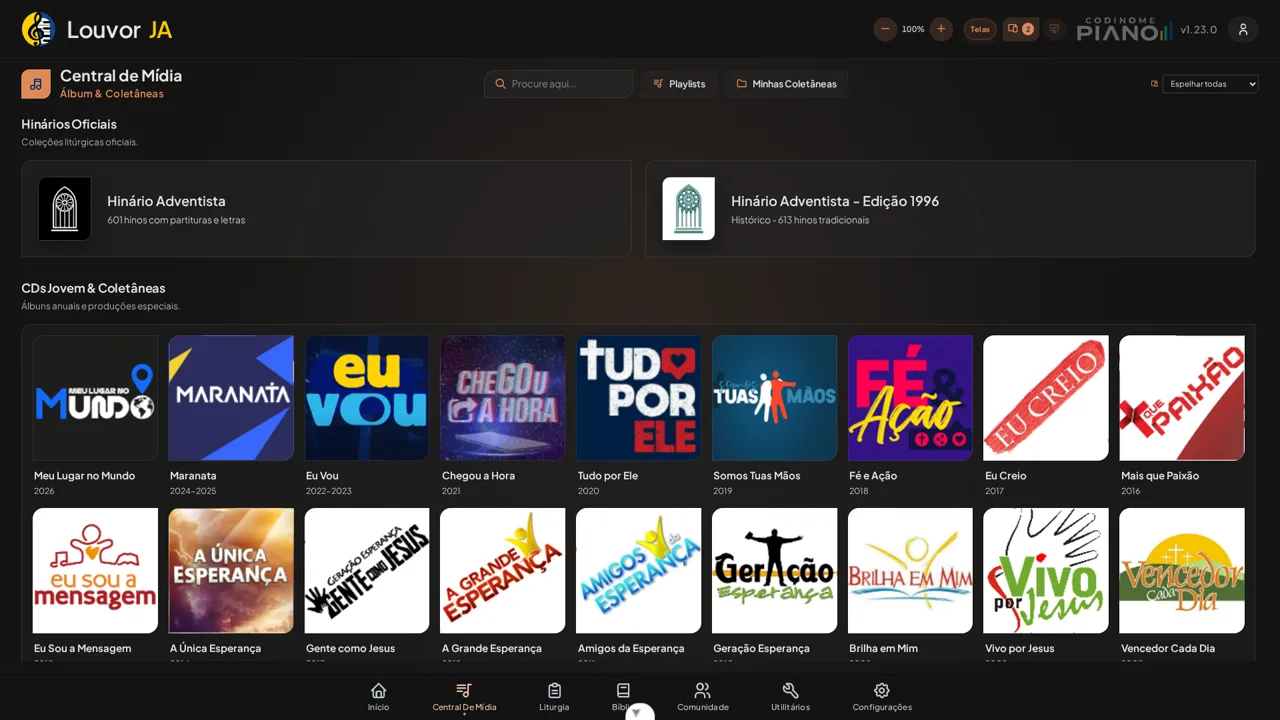Open the Telas button
The height and width of the screenshot is (720, 1280).
[980, 29]
